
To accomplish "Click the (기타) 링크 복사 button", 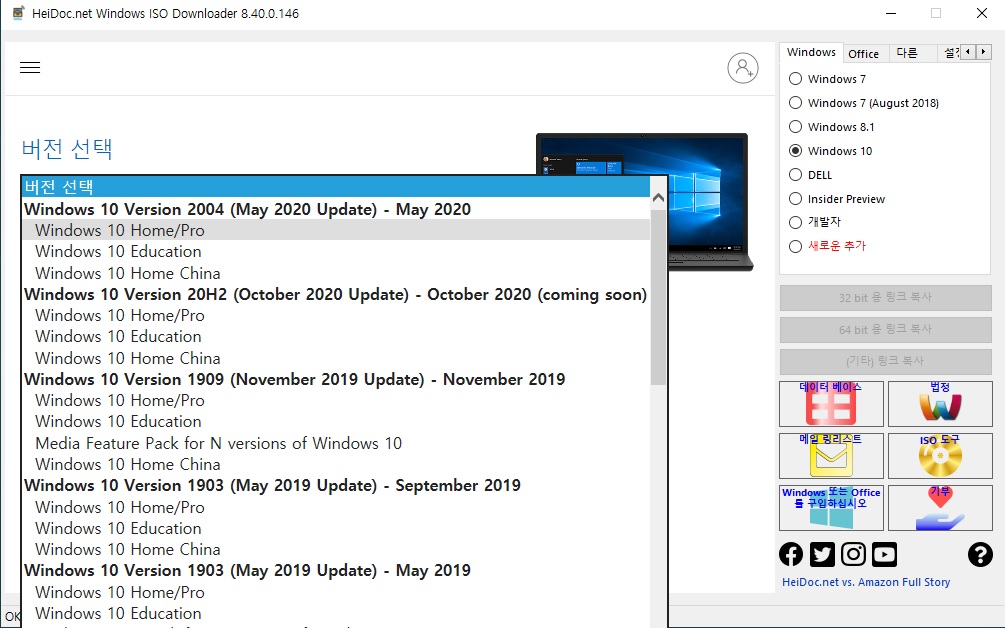I will tap(885, 362).
